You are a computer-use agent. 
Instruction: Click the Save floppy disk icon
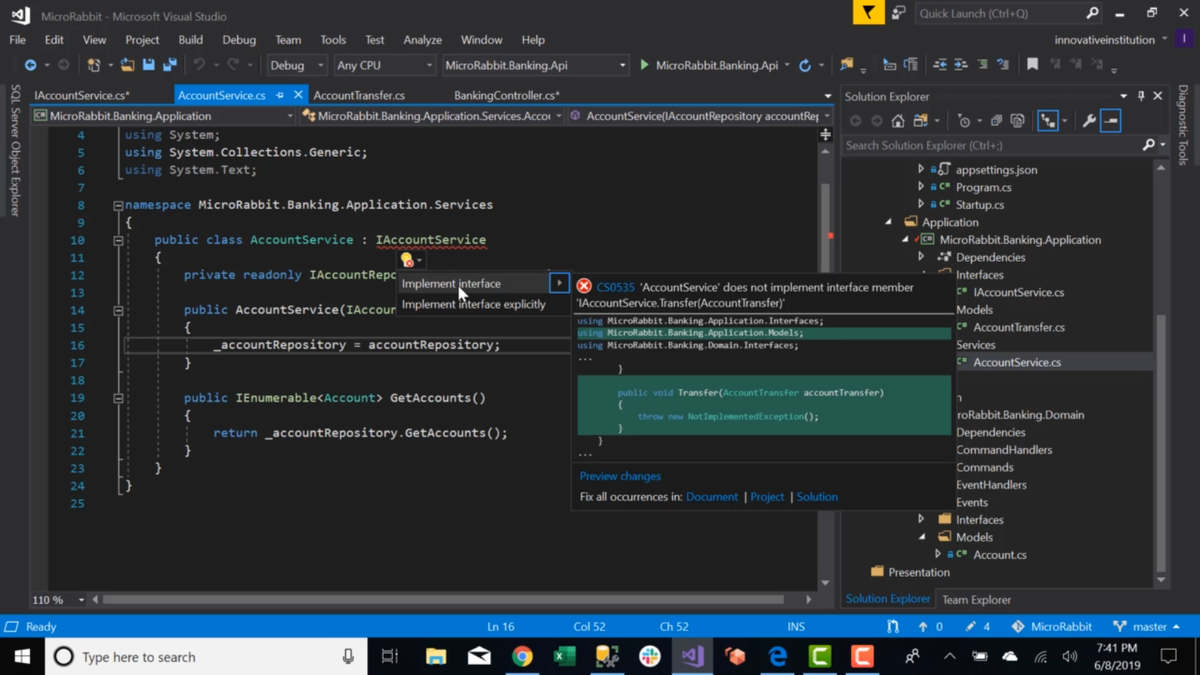click(148, 65)
